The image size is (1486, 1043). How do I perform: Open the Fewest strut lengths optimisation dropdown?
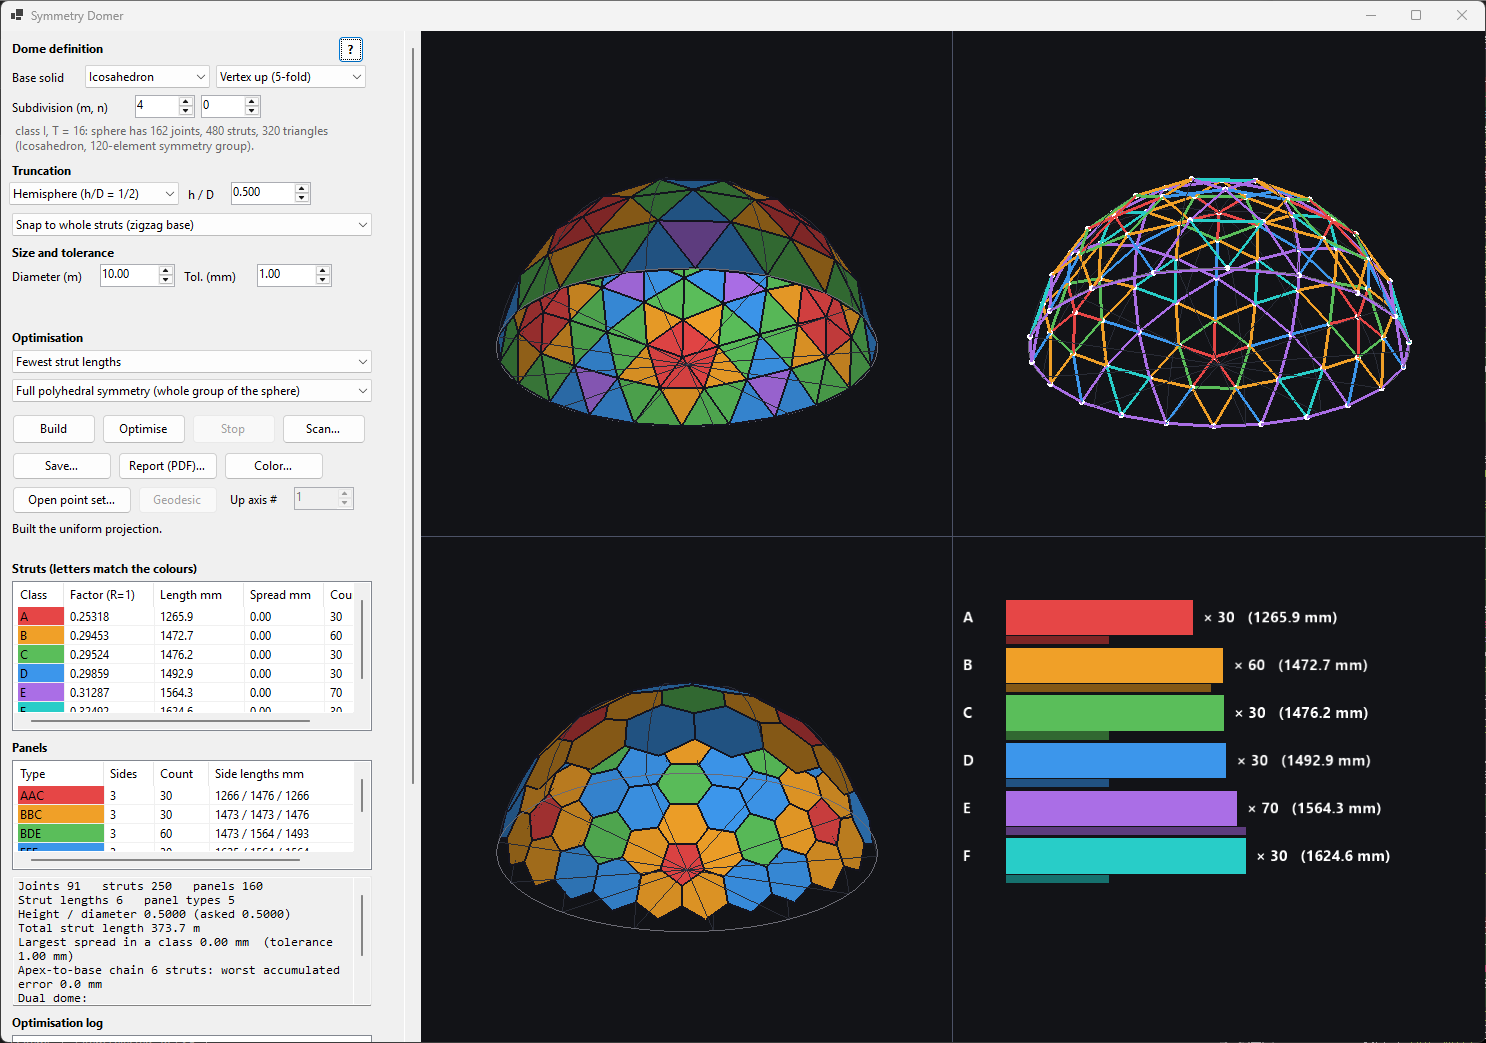192,362
